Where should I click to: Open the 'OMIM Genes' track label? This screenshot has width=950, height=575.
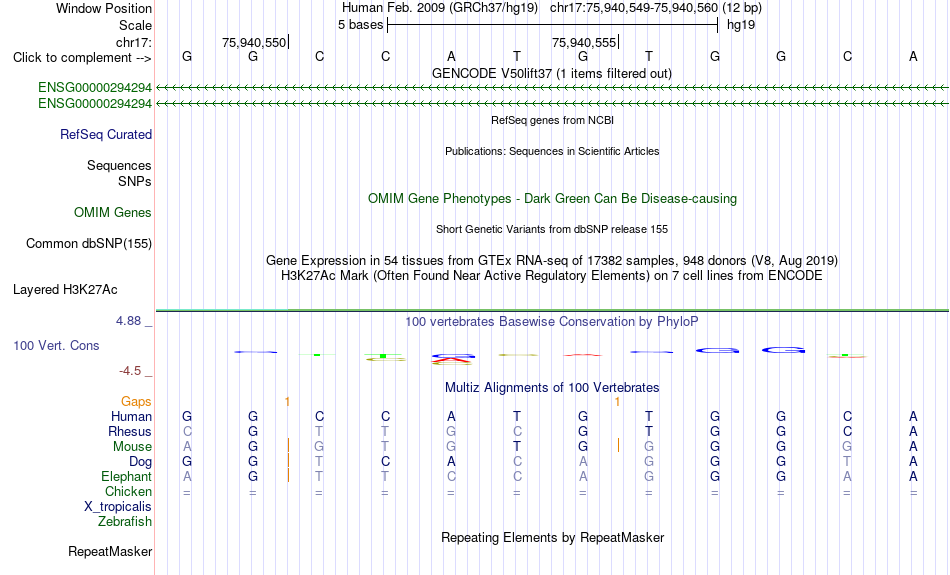pos(112,213)
